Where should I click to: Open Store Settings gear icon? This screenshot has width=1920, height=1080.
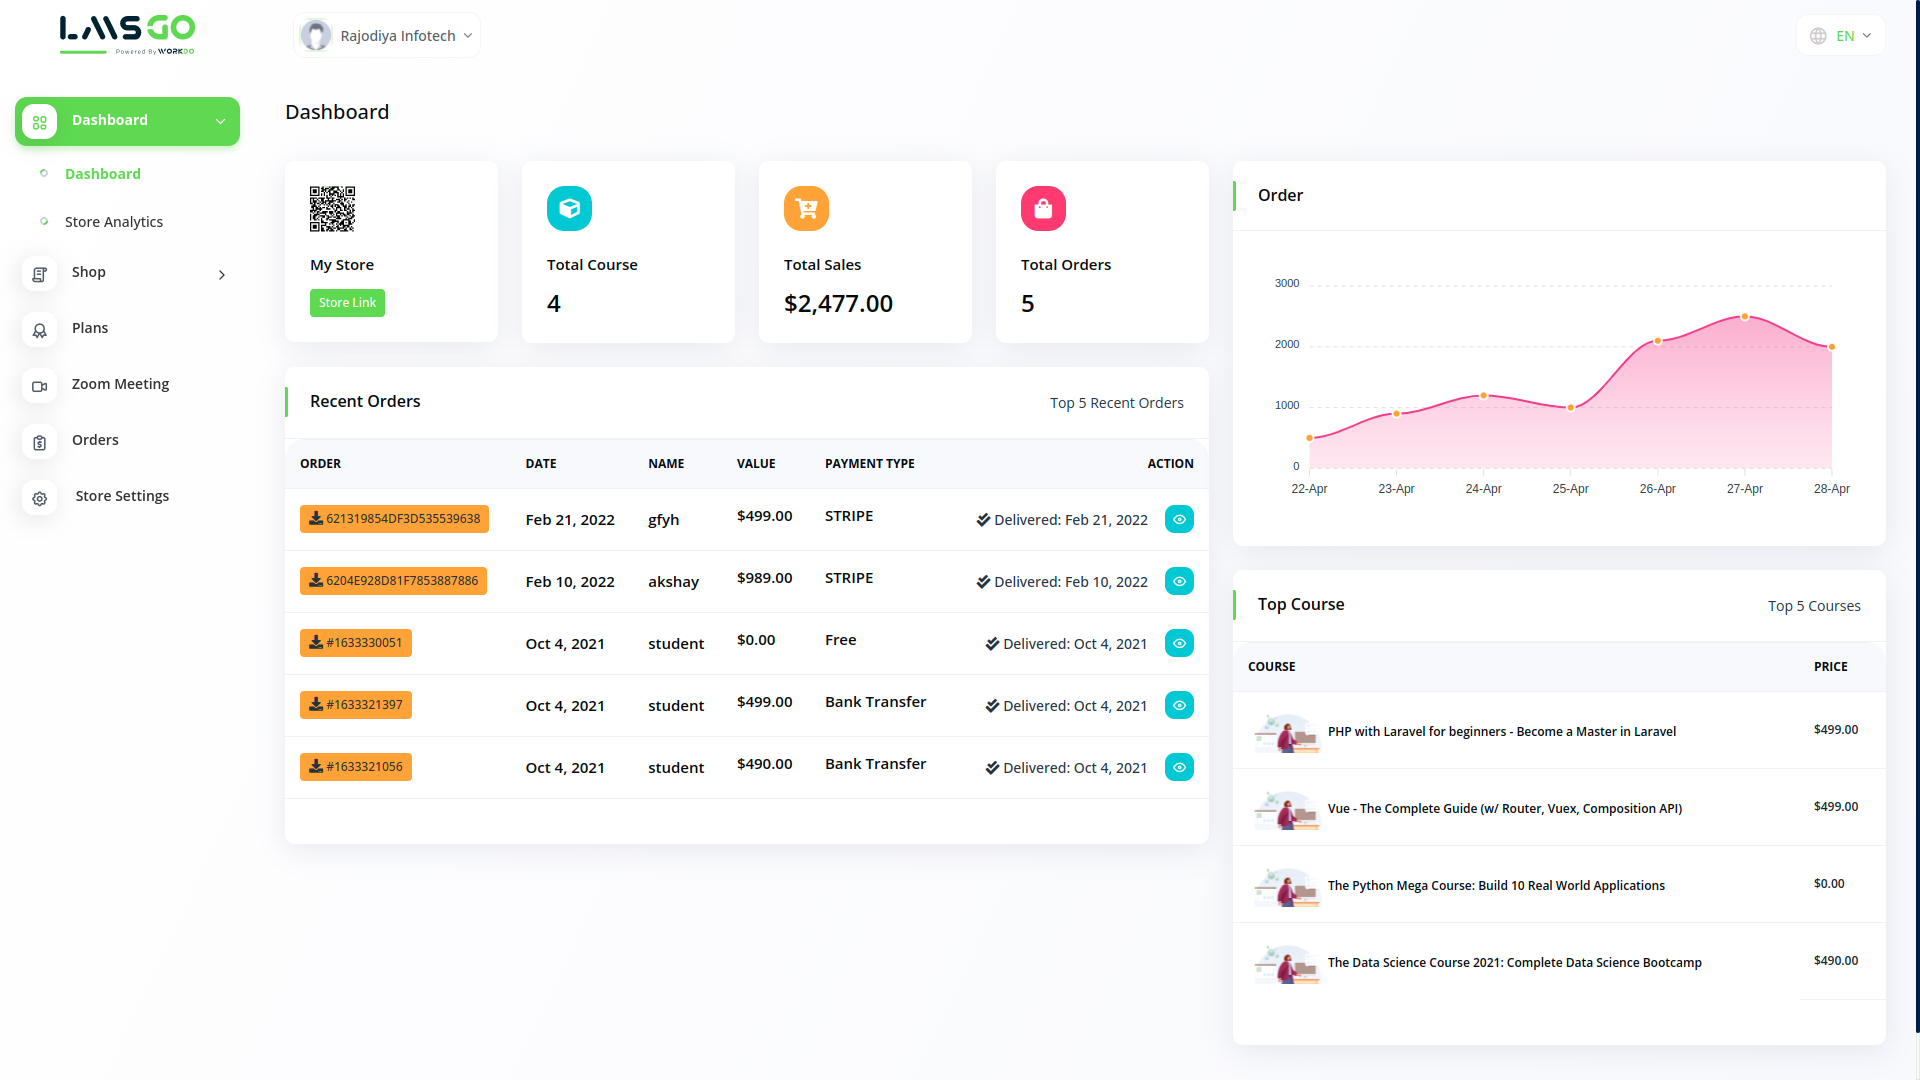point(39,498)
